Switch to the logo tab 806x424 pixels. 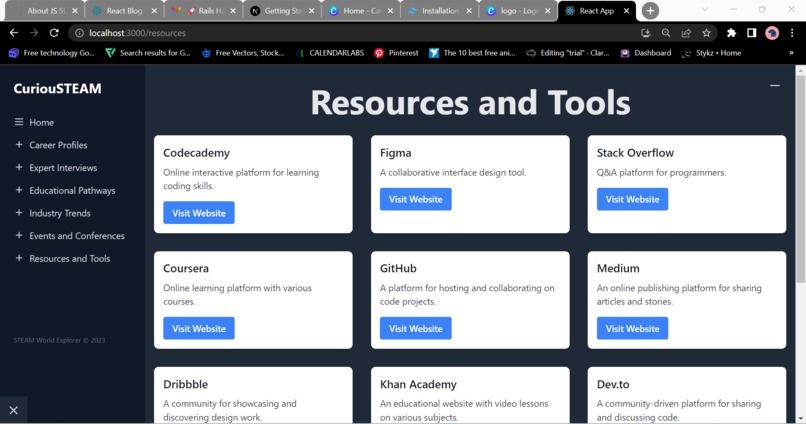518,11
